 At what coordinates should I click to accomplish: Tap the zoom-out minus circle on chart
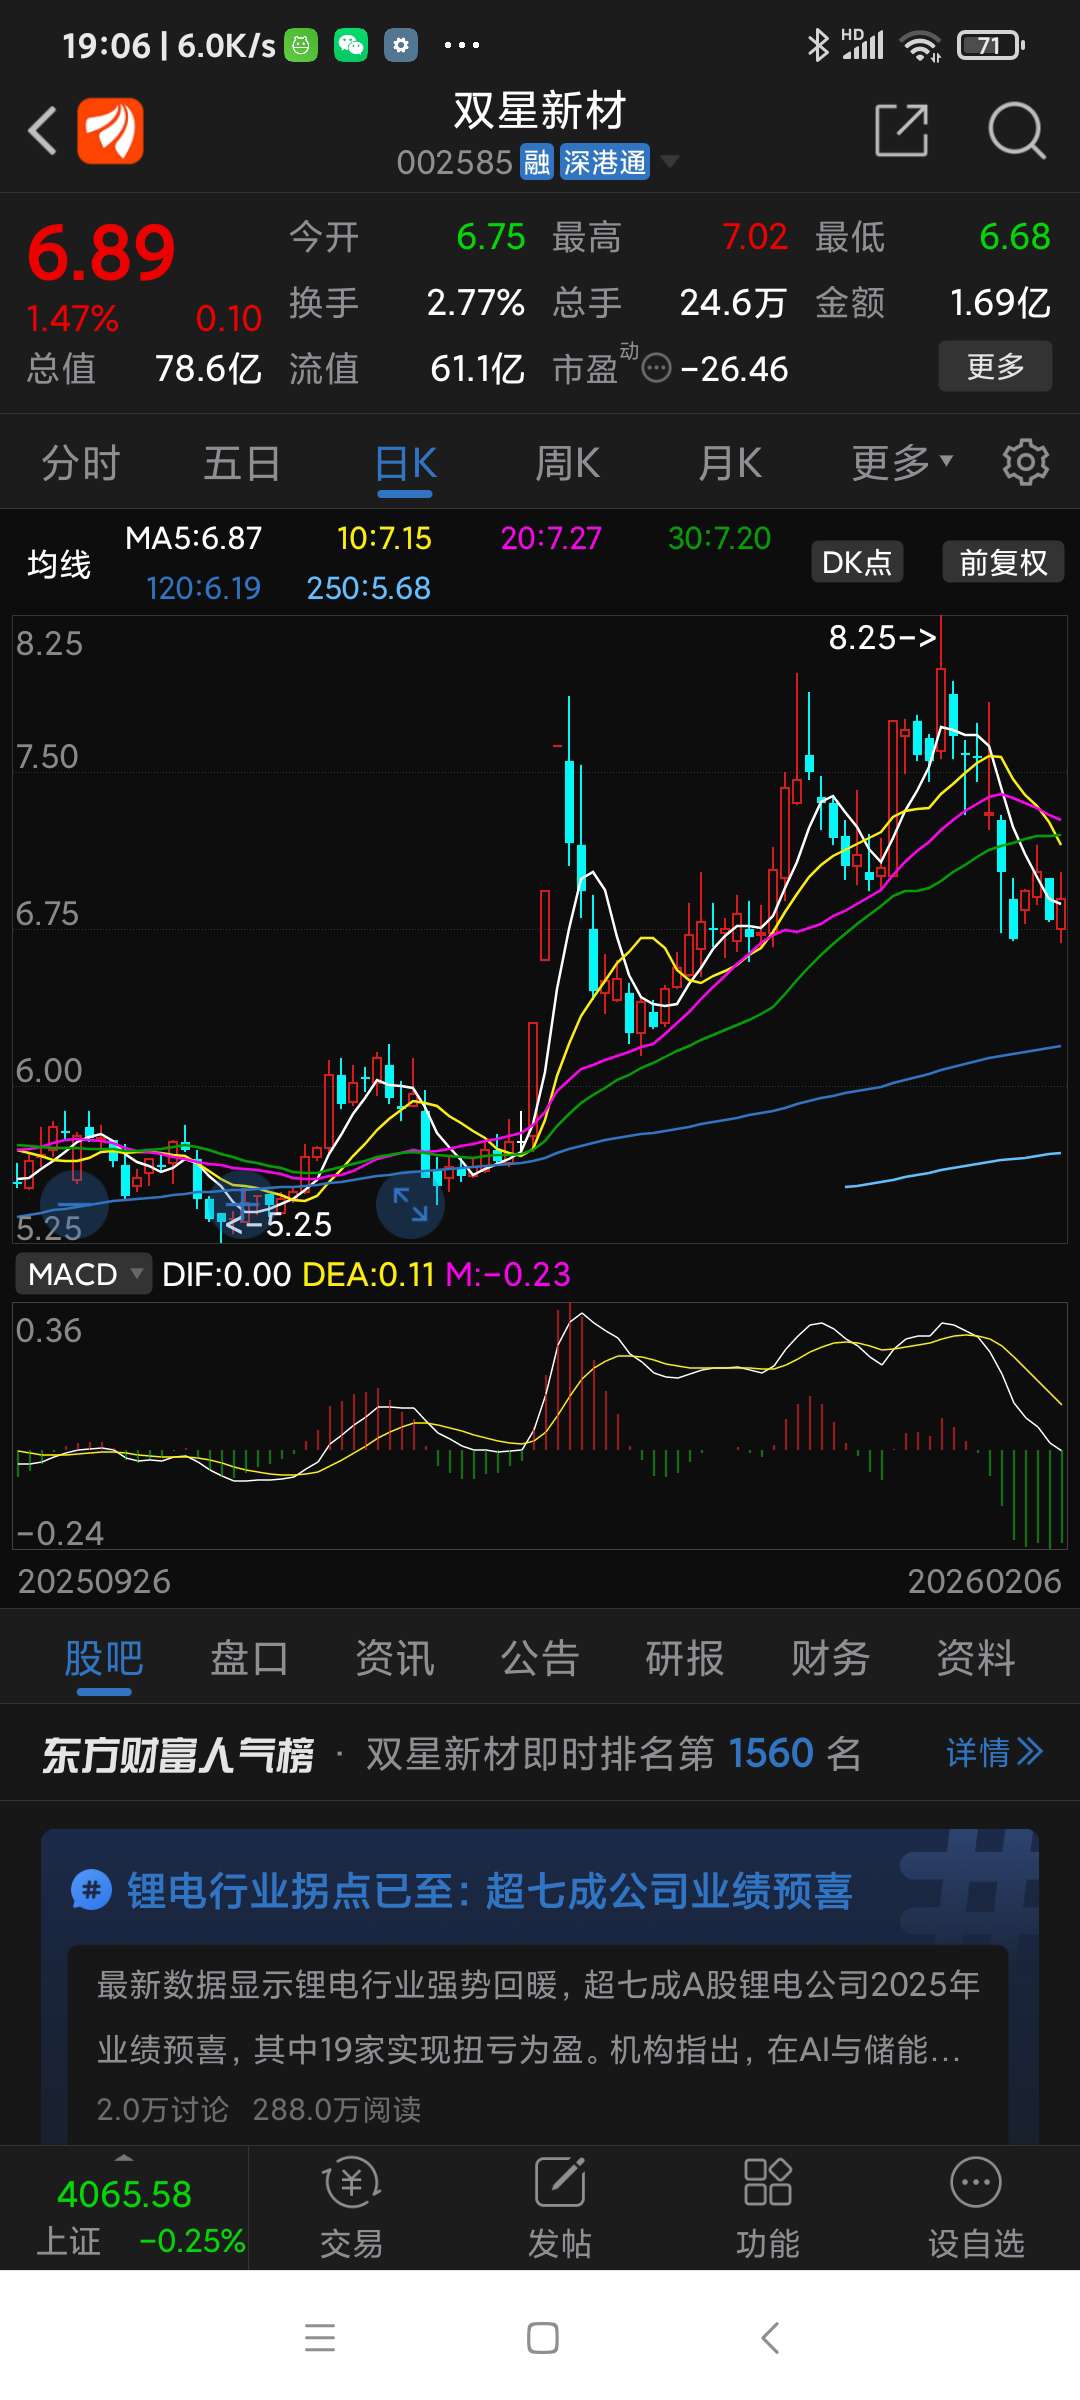74,1204
